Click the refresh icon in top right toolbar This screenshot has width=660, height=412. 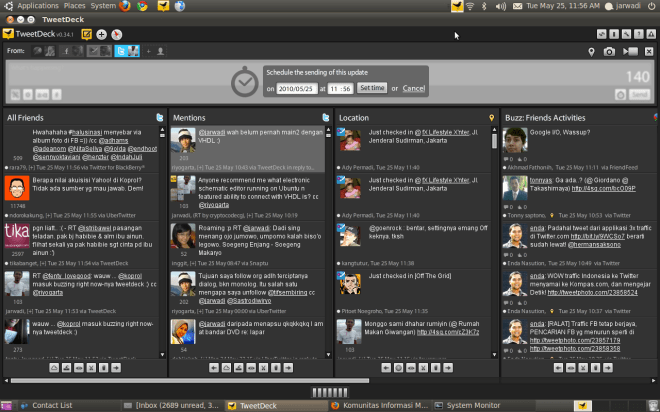click(x=601, y=35)
